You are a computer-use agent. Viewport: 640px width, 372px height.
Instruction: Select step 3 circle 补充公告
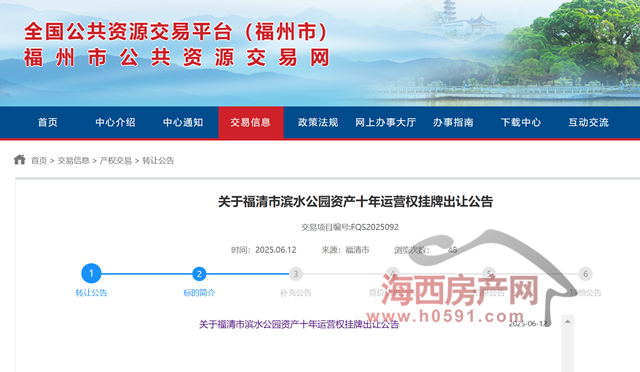(x=296, y=274)
